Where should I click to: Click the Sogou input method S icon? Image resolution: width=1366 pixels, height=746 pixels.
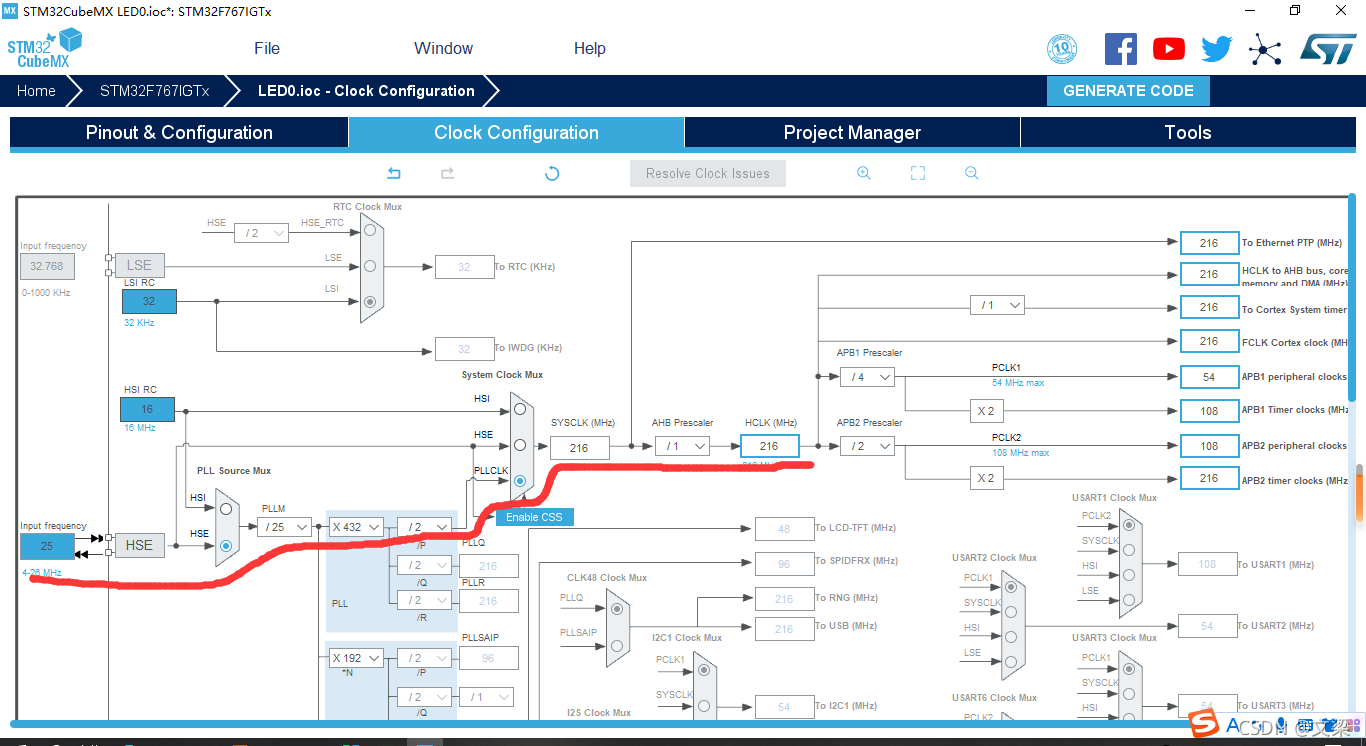(x=1205, y=725)
